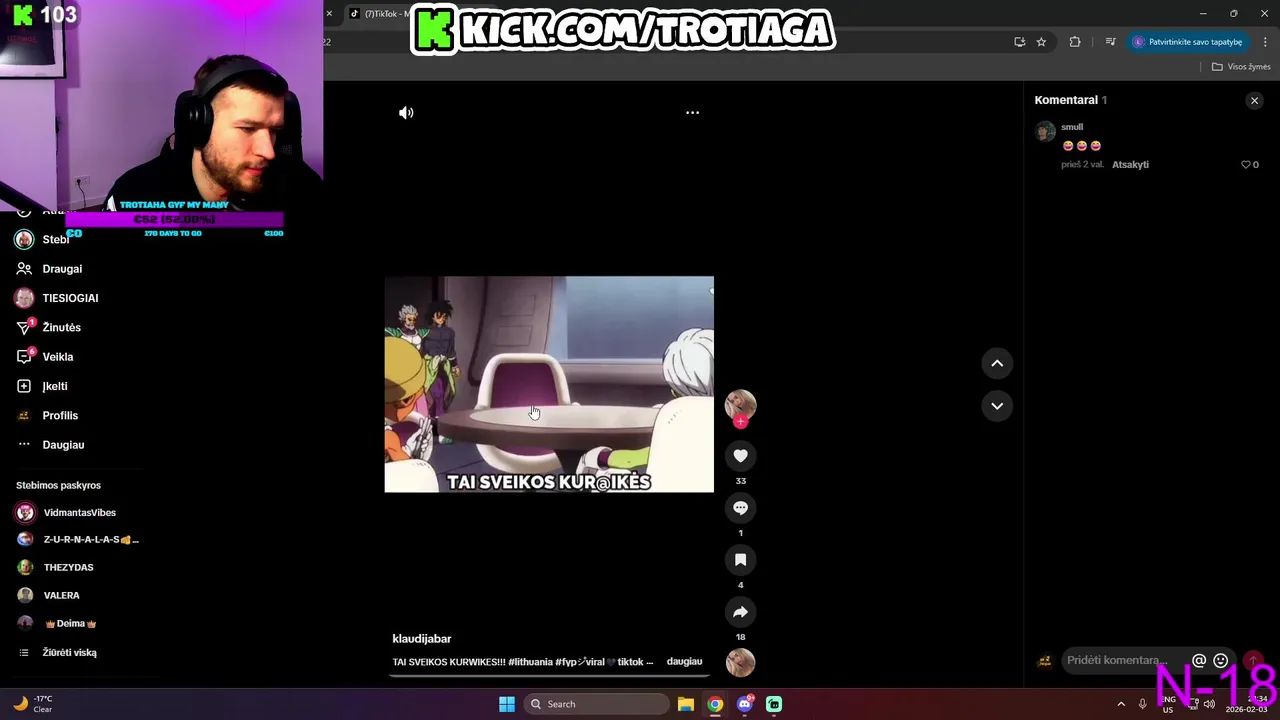The width and height of the screenshot is (1280, 720).
Task: Open THEZYDAS followed account
Action: pos(68,568)
